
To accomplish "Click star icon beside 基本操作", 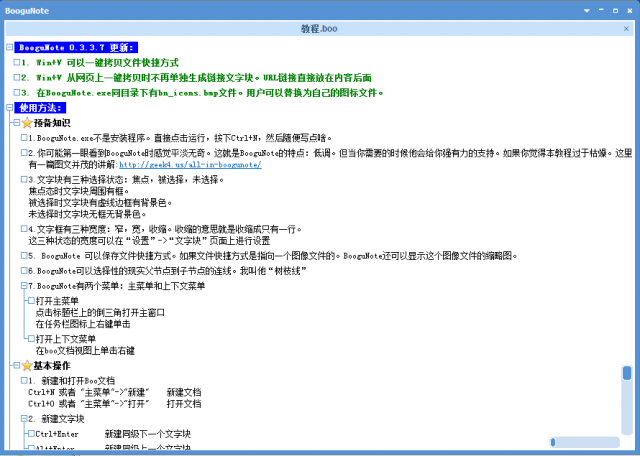I will point(27,365).
